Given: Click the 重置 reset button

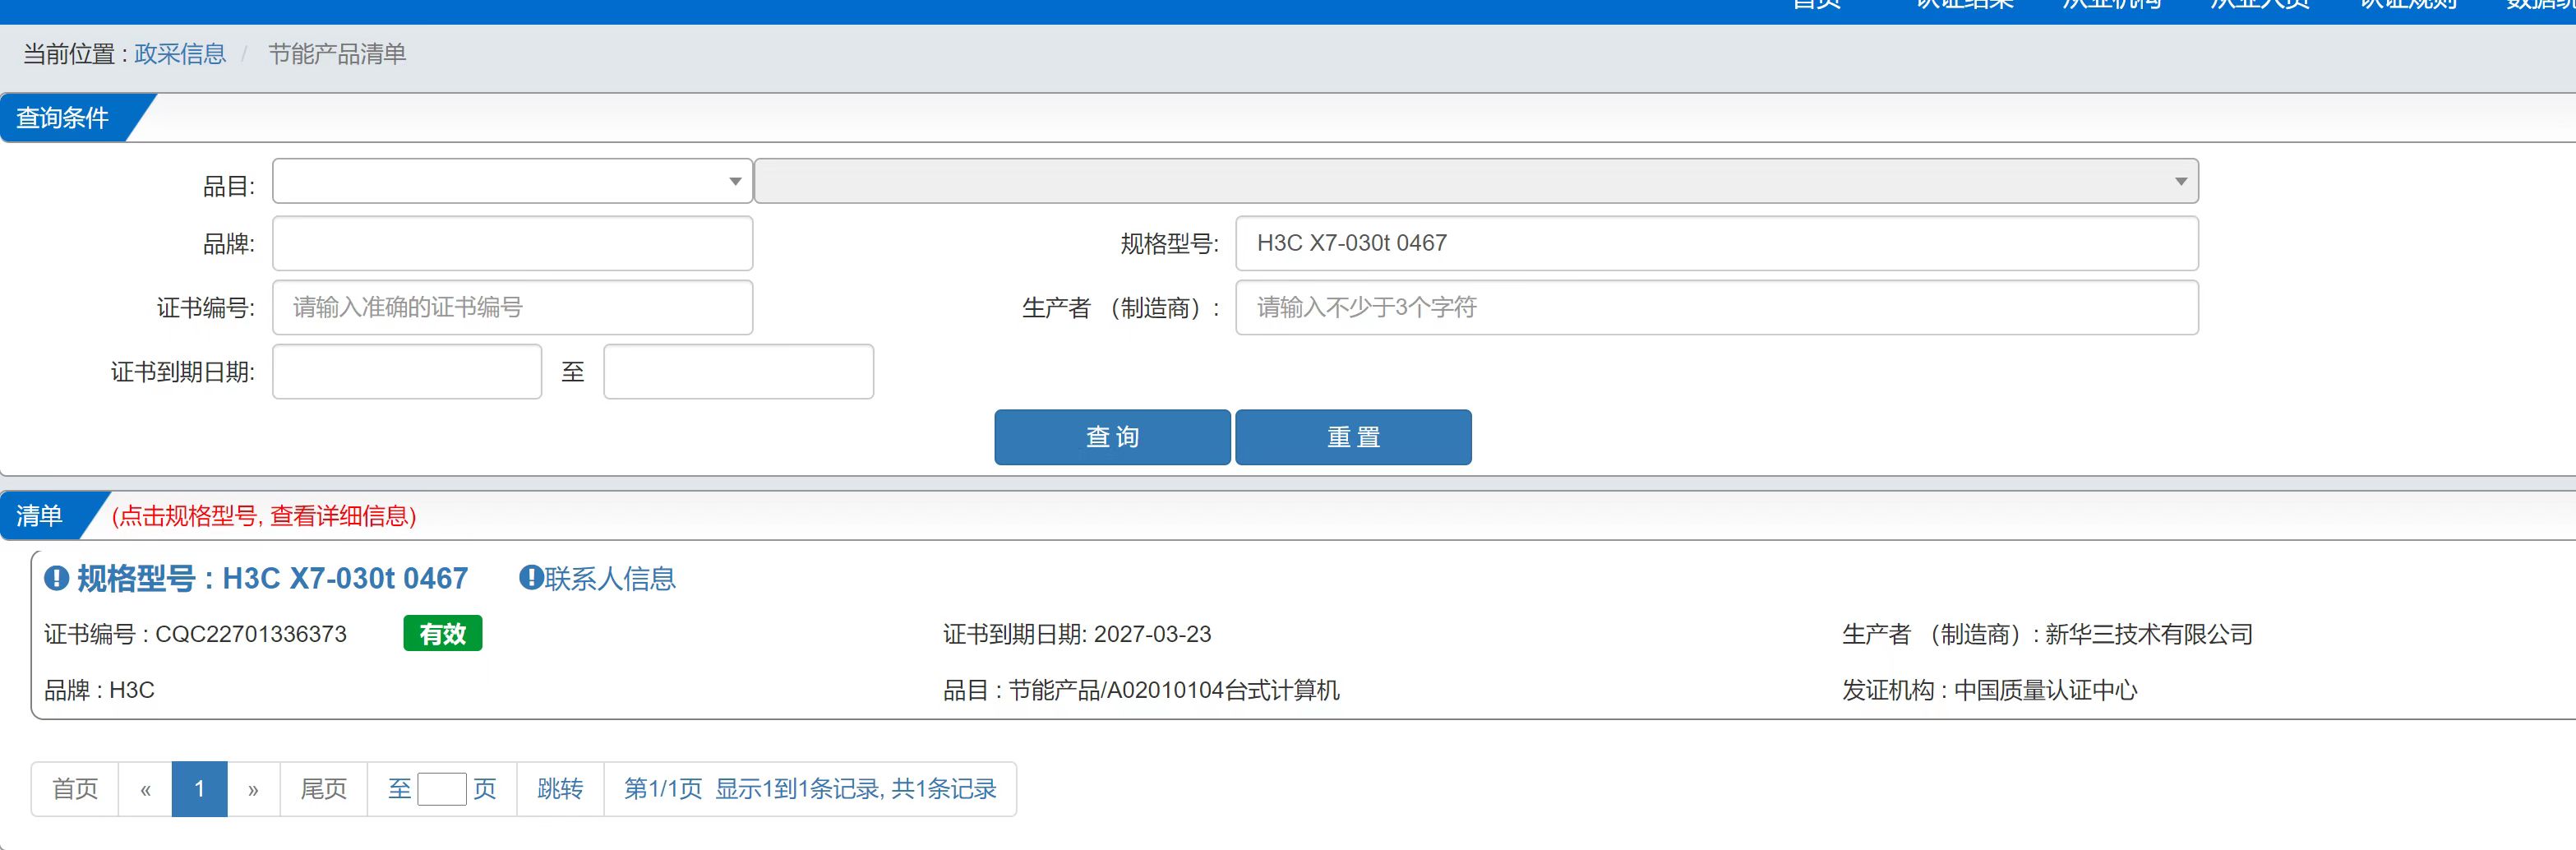Looking at the screenshot, I should pos(1353,437).
